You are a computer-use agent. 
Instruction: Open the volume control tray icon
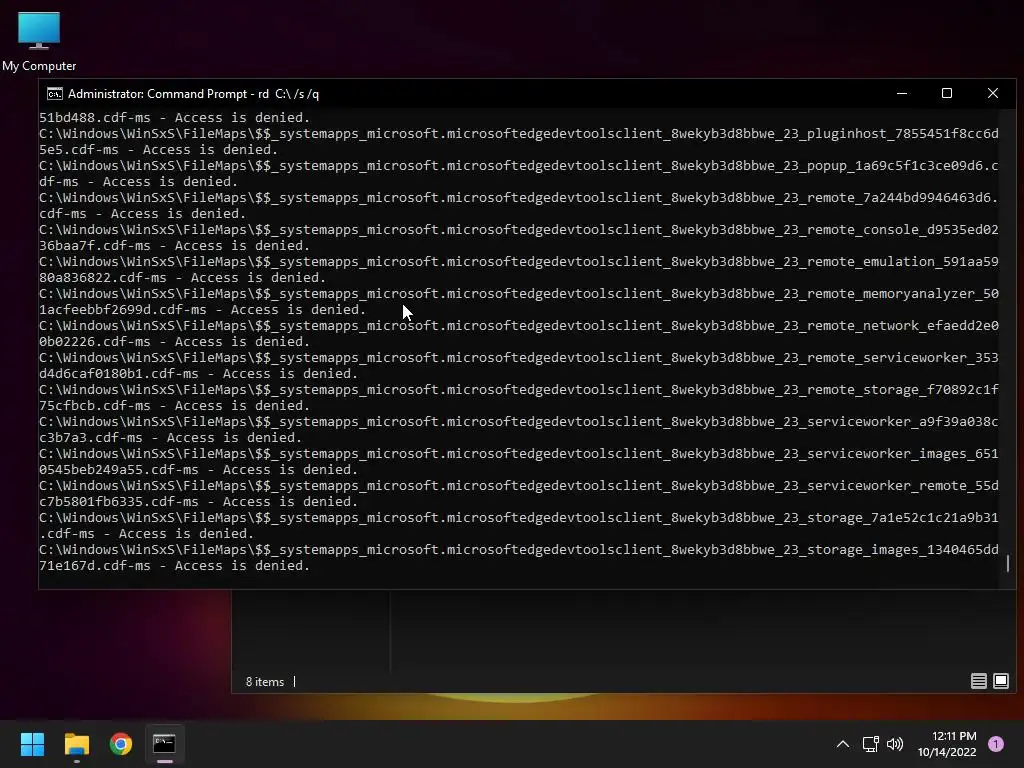[895, 744]
